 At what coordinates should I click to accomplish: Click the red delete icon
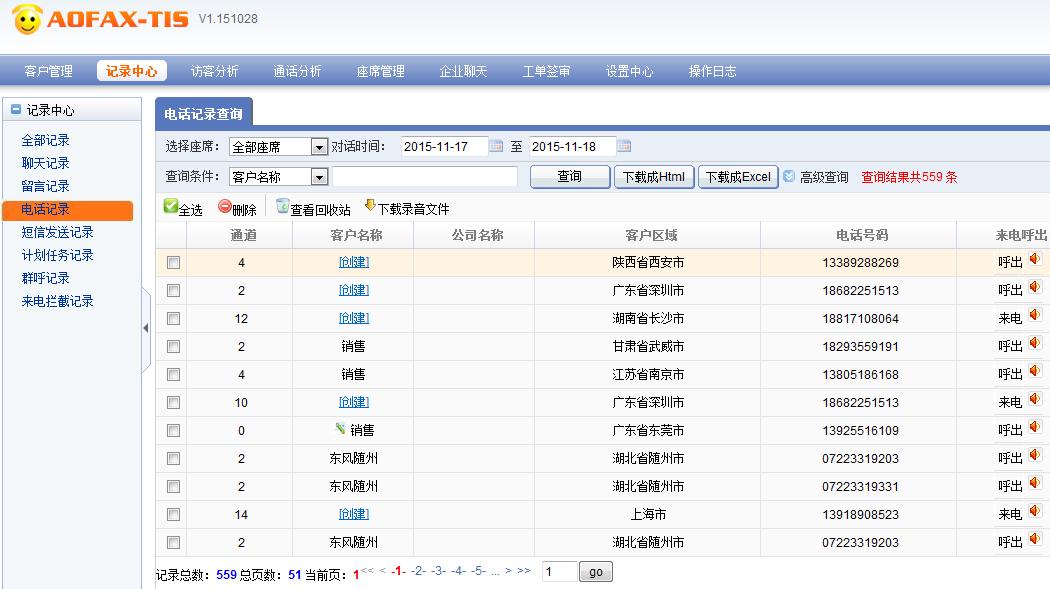pos(224,207)
